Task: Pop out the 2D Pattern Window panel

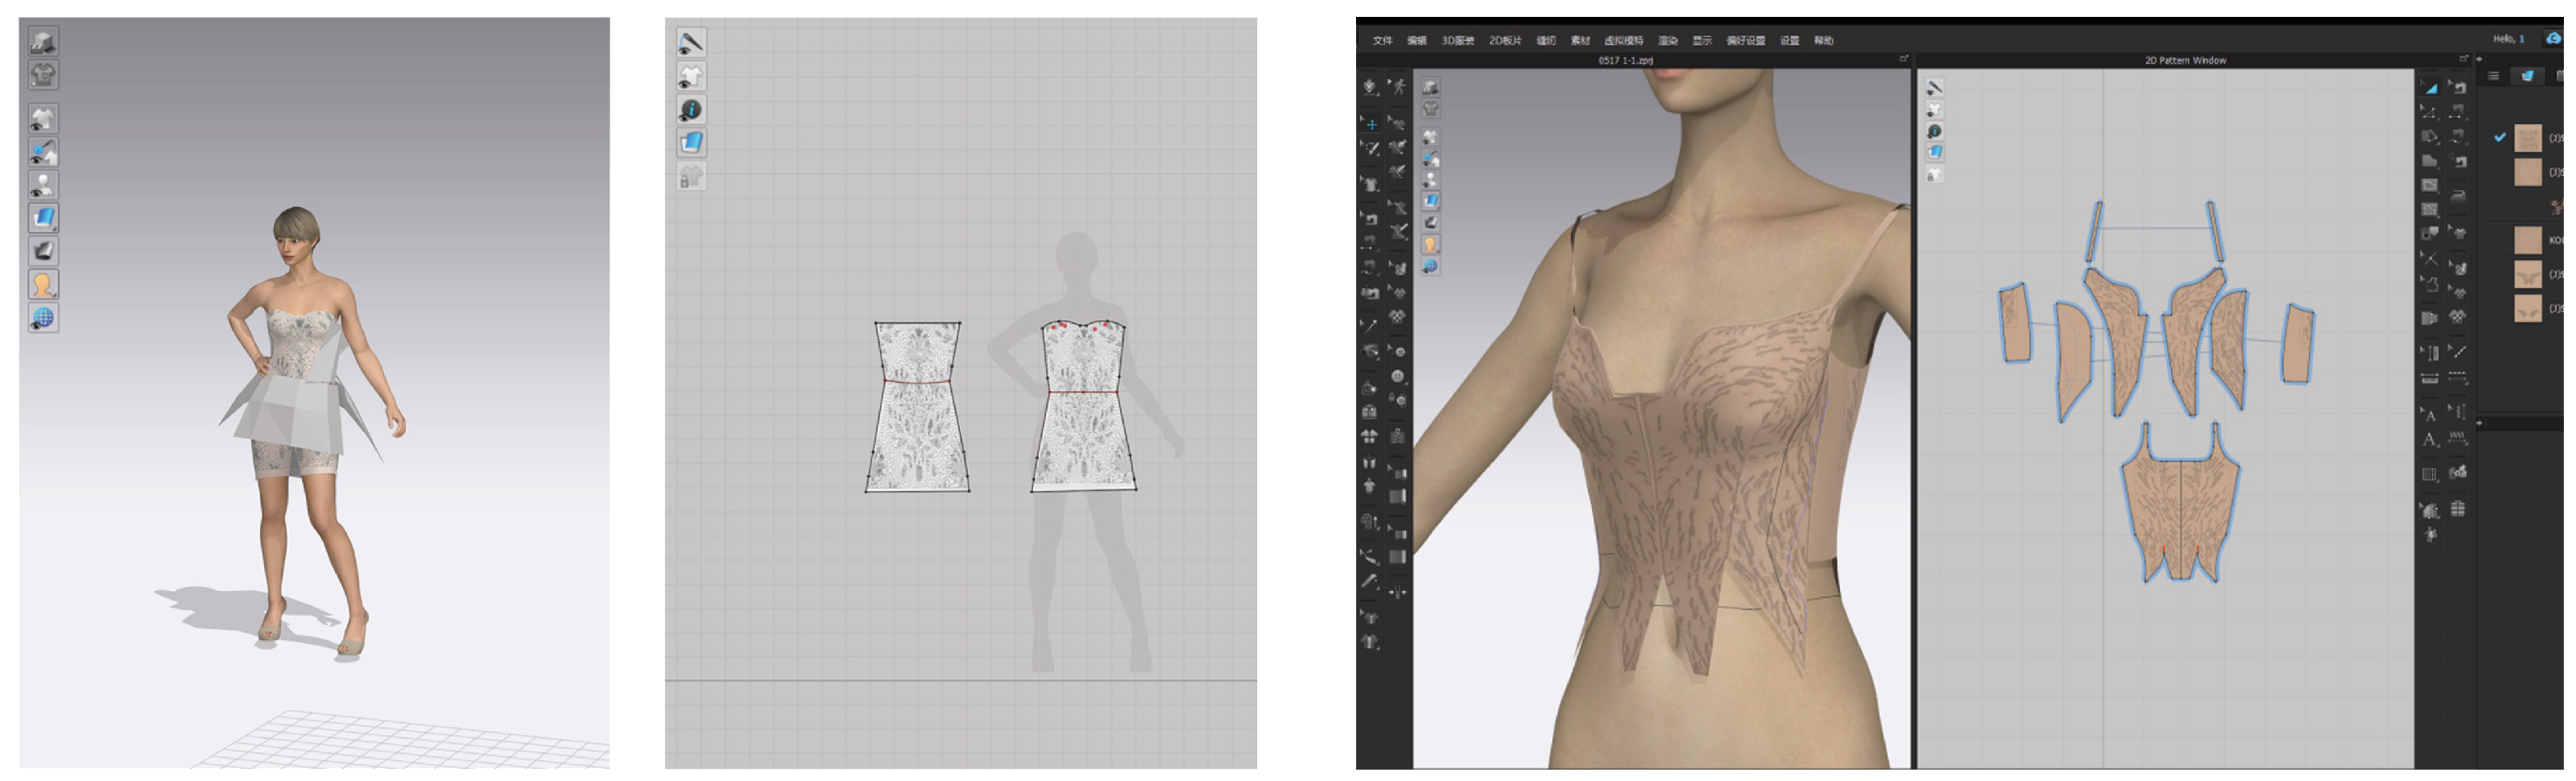Action: (x=2464, y=59)
